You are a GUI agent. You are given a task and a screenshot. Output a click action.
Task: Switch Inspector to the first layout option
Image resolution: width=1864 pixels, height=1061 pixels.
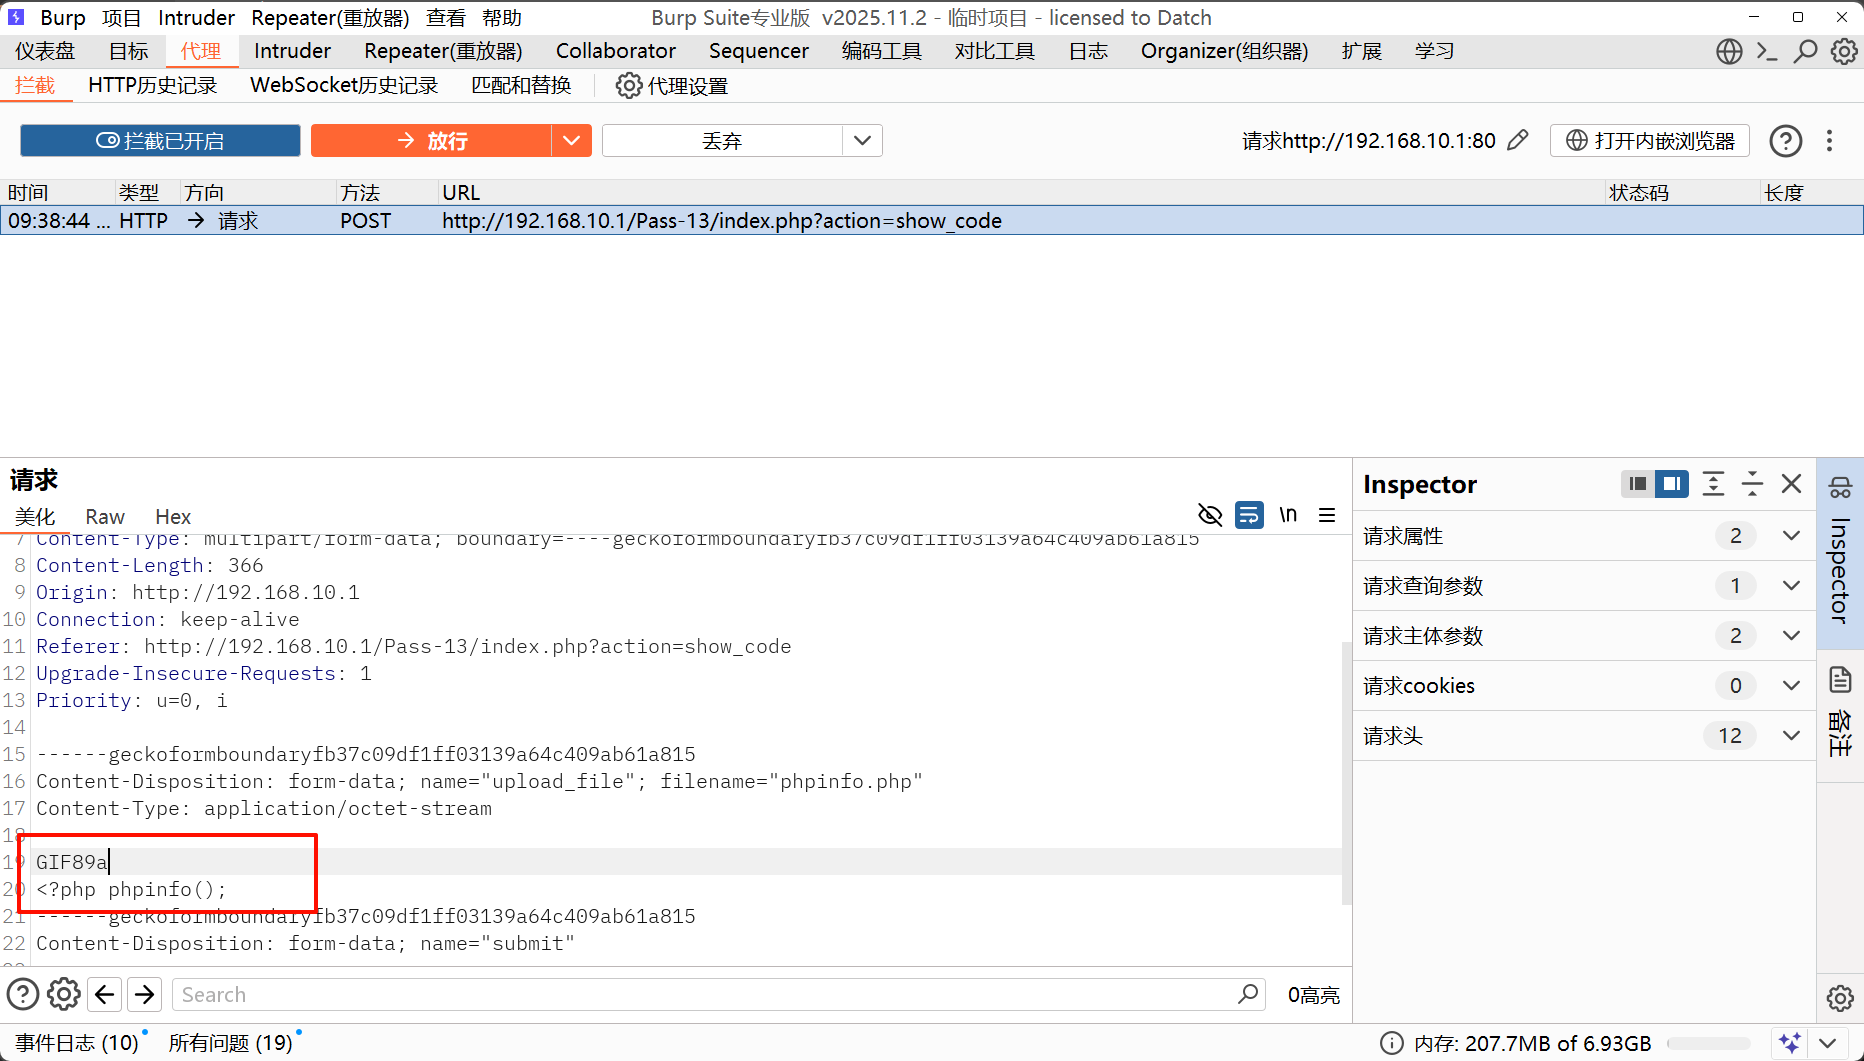(x=1637, y=484)
